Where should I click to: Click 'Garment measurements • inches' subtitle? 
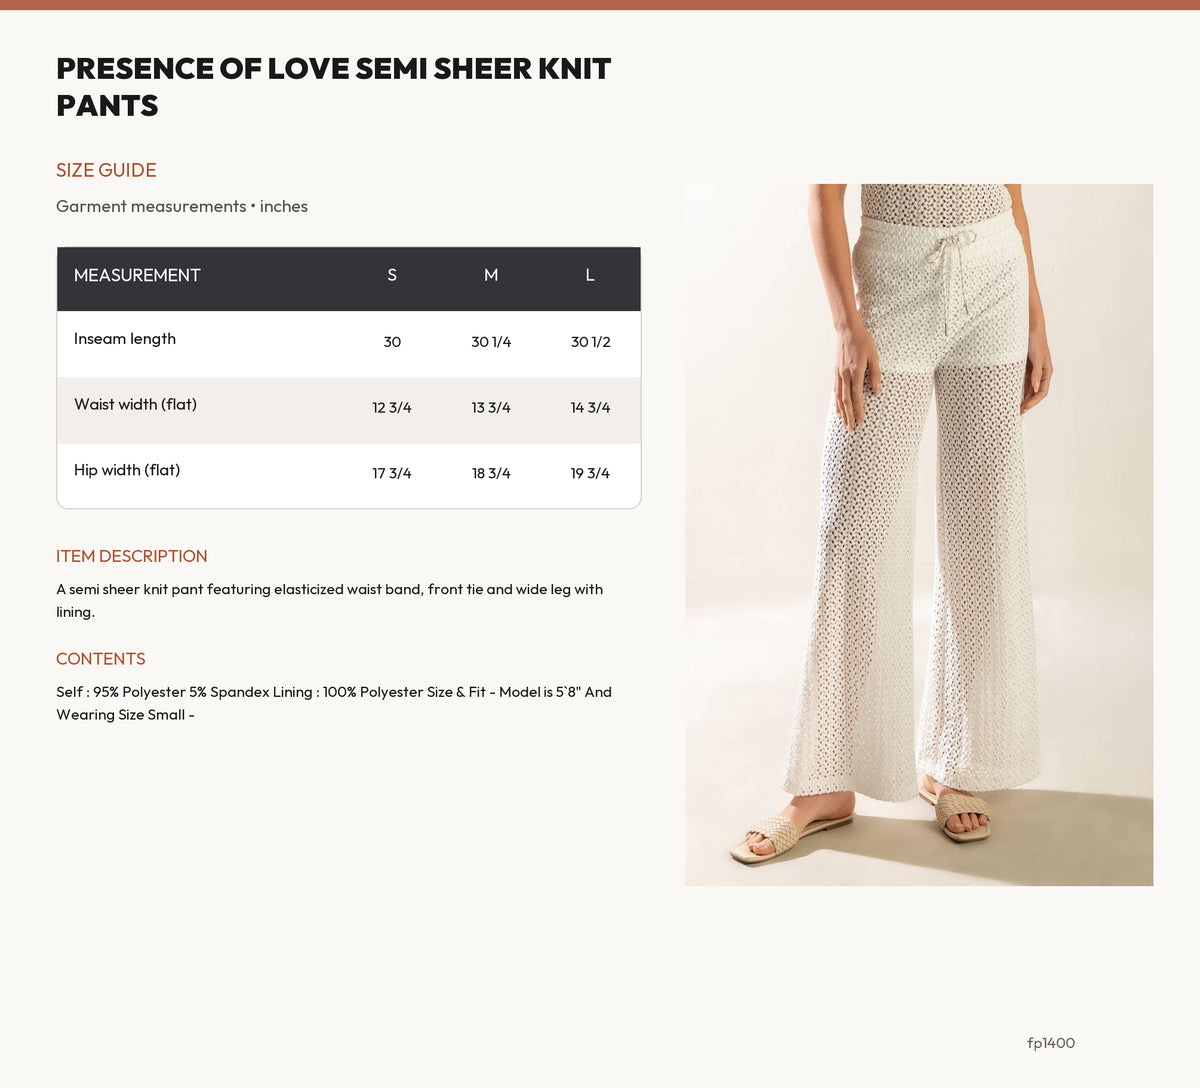click(x=182, y=206)
